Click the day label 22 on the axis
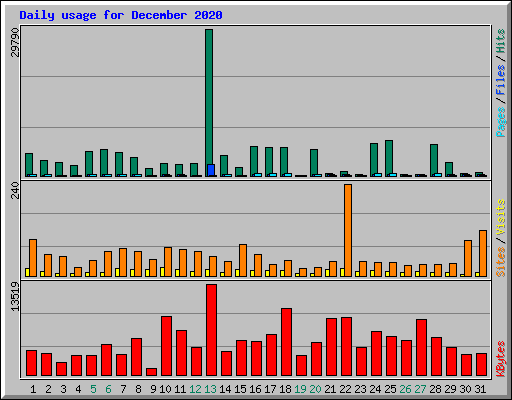Screen dimensions: 512x400 (x=345, y=389)
